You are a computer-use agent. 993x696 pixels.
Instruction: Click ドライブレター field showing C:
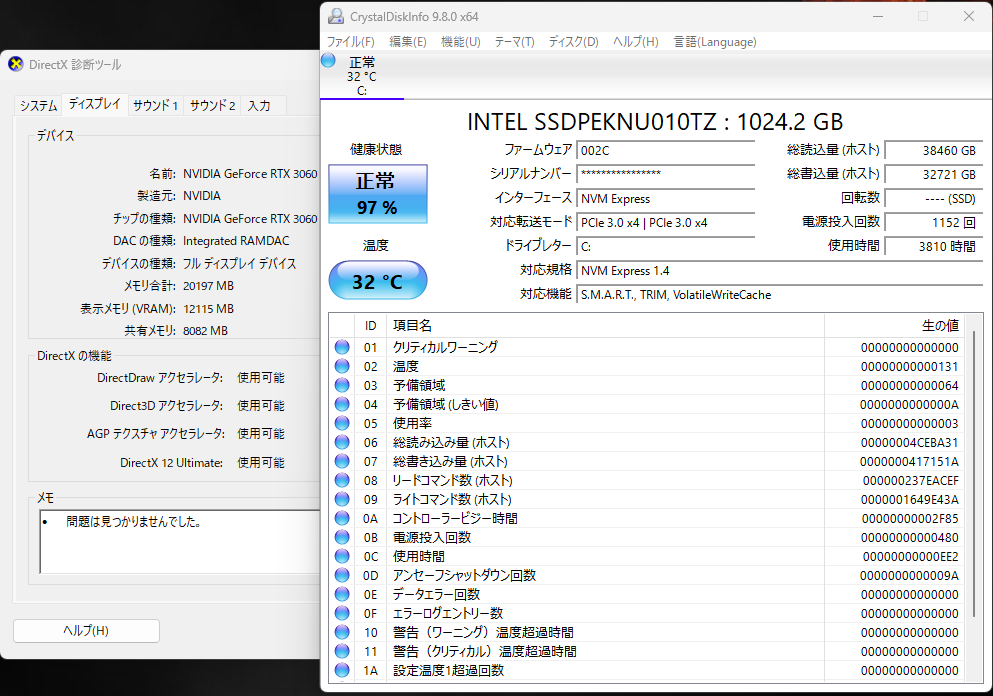666,246
